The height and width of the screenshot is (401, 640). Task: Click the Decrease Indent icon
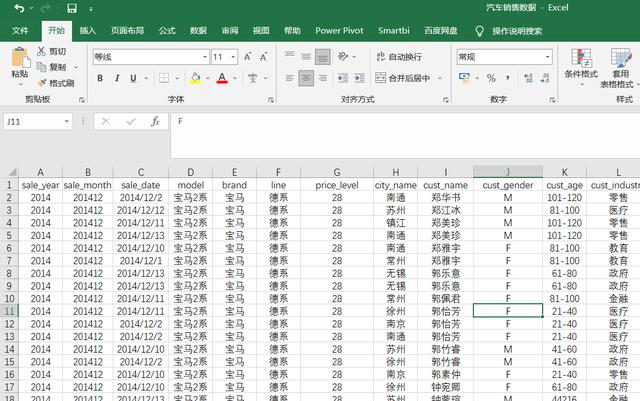coord(343,78)
